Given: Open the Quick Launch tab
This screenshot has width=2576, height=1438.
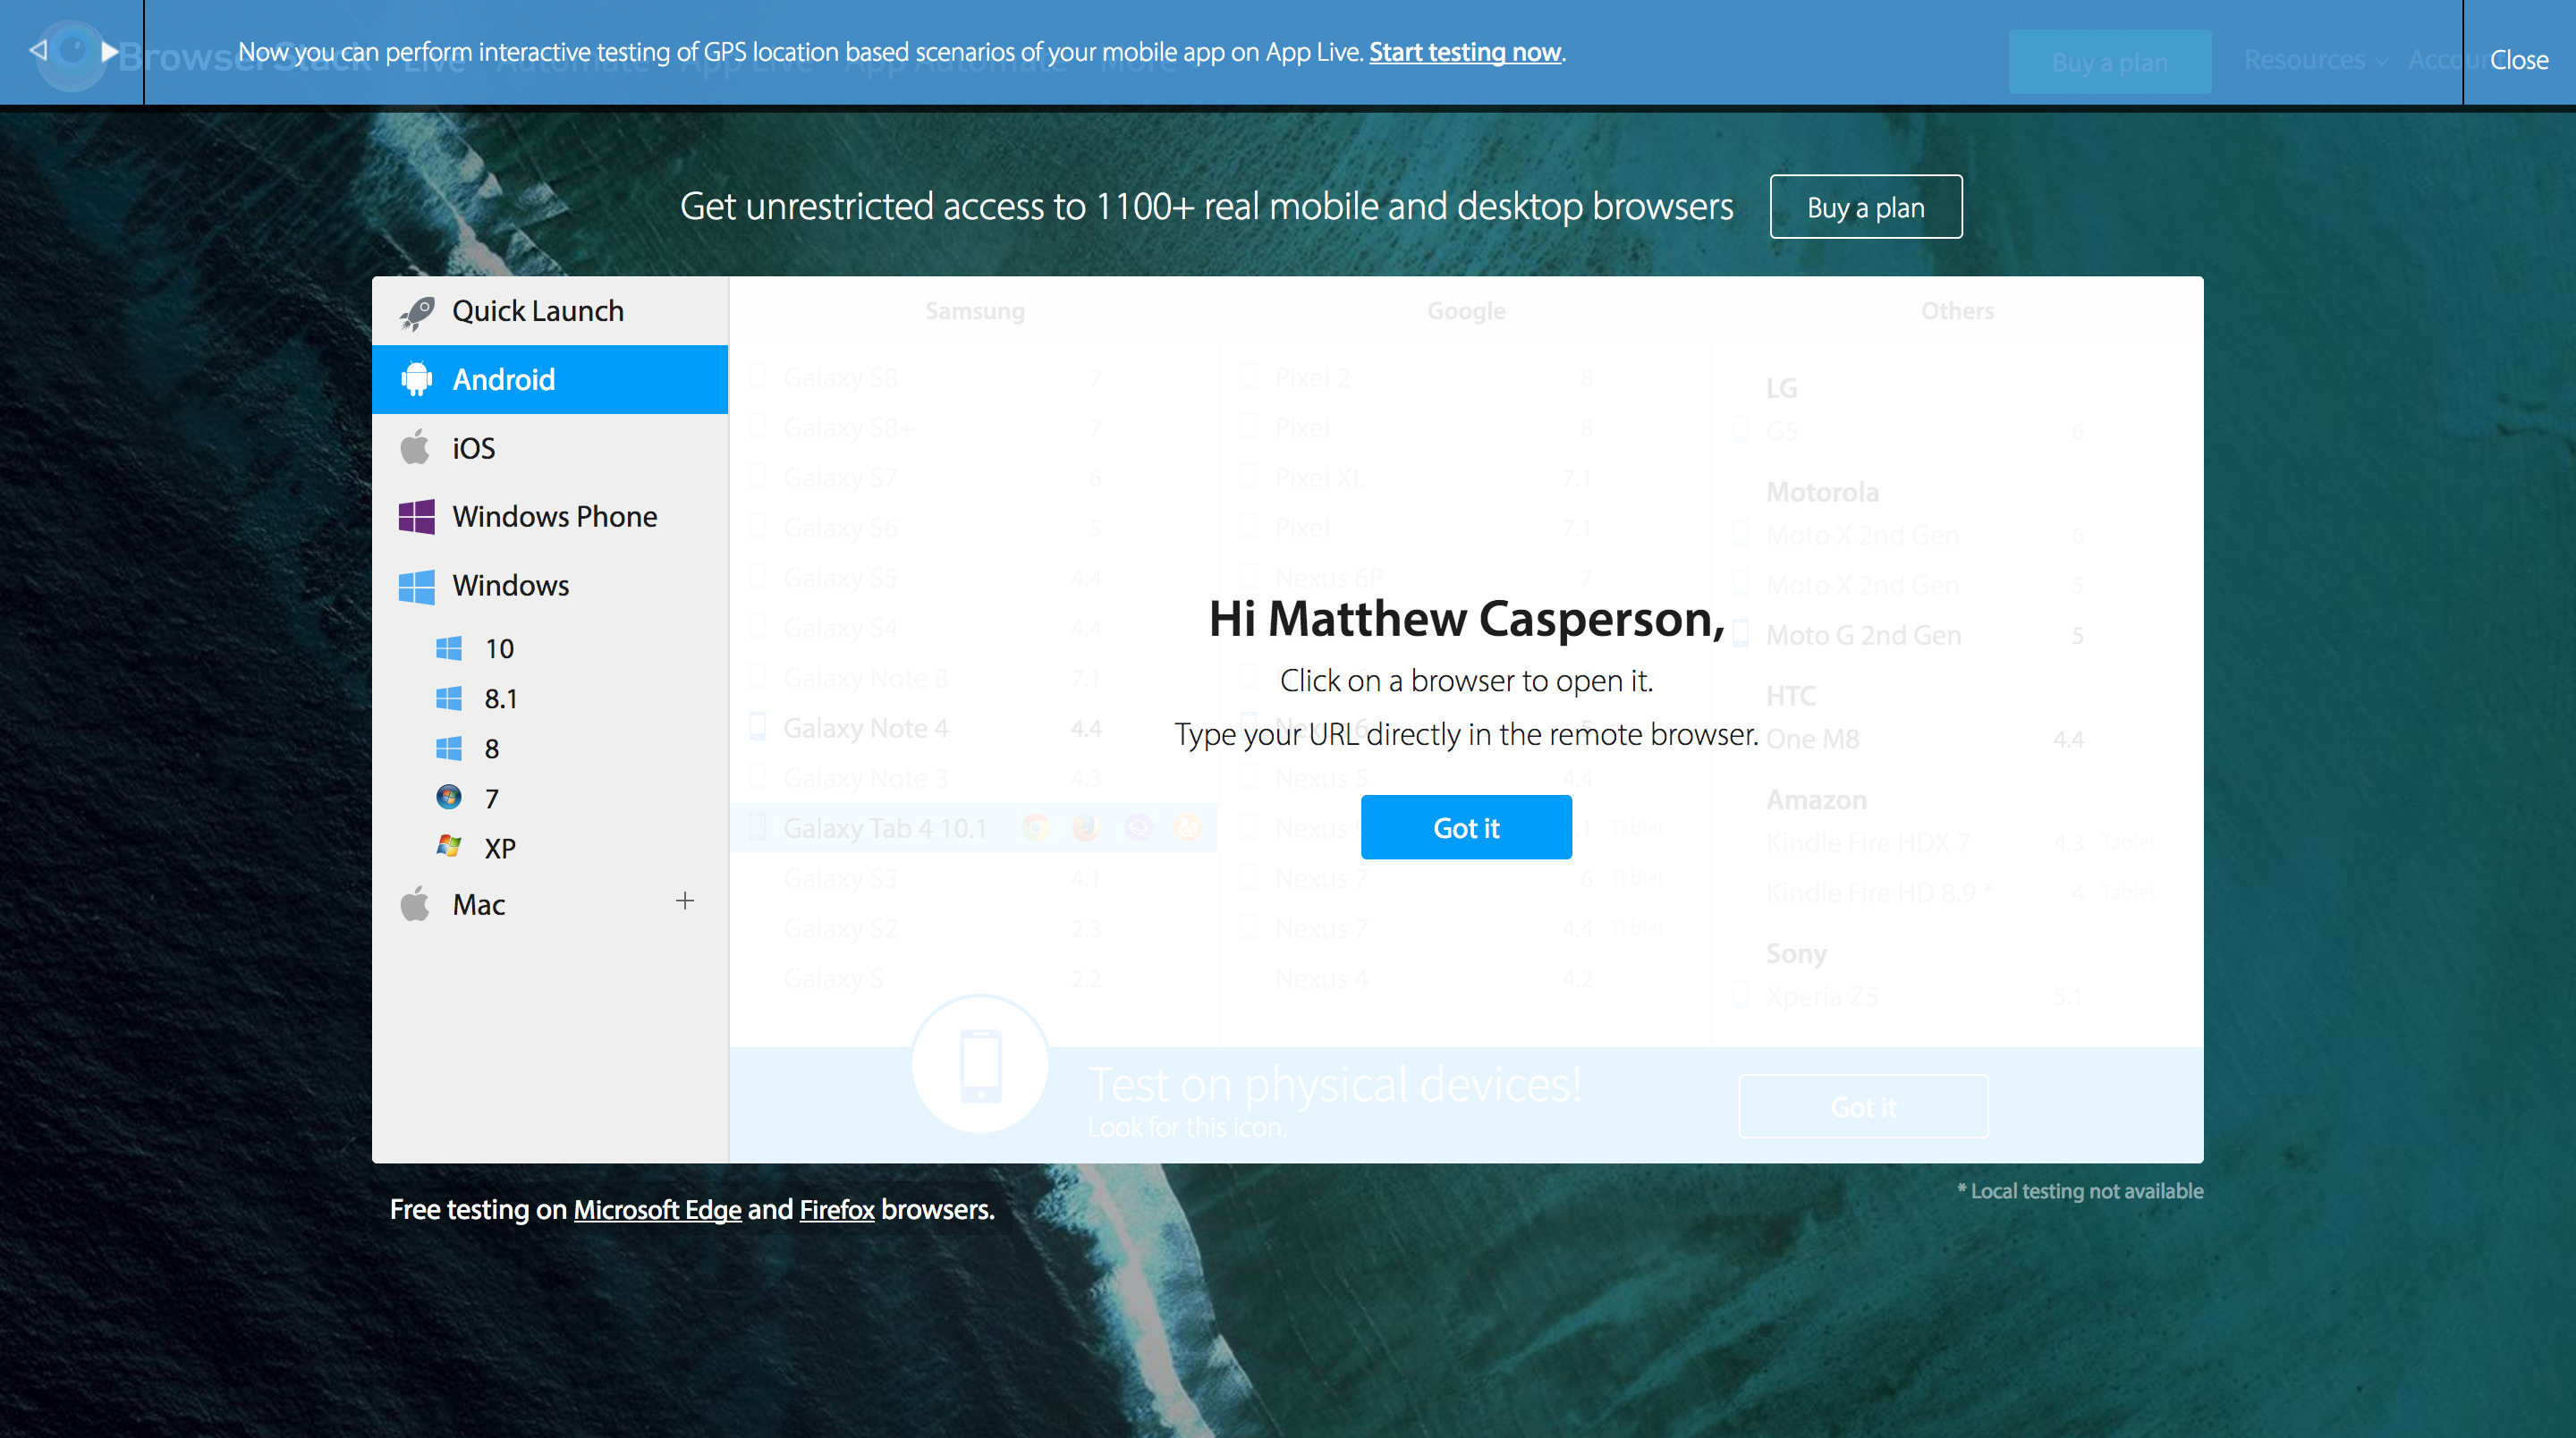Looking at the screenshot, I should (537, 311).
